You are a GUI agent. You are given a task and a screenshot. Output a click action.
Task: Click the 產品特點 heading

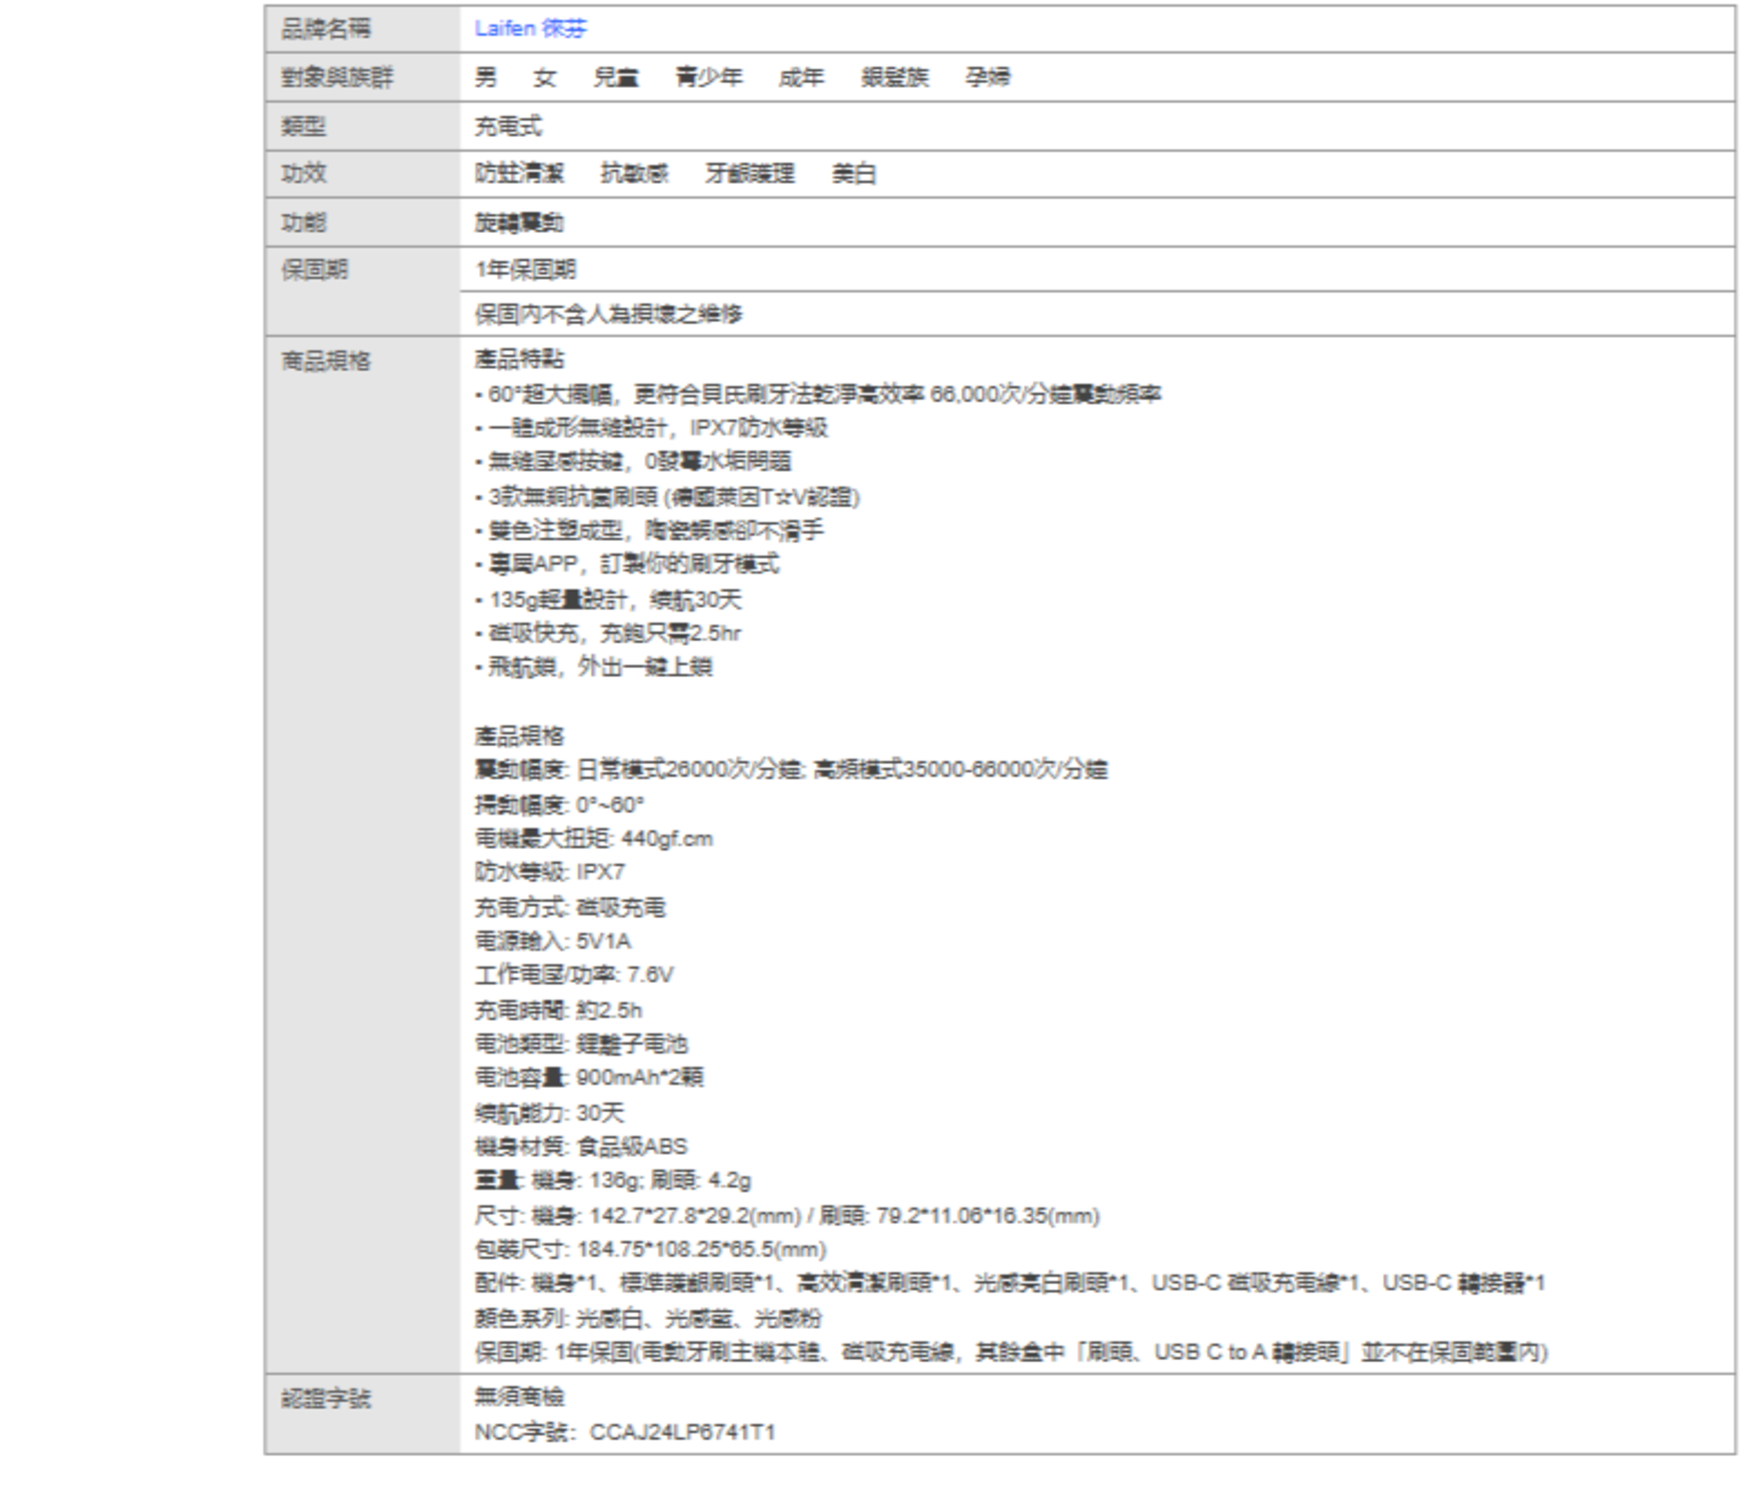click(519, 359)
